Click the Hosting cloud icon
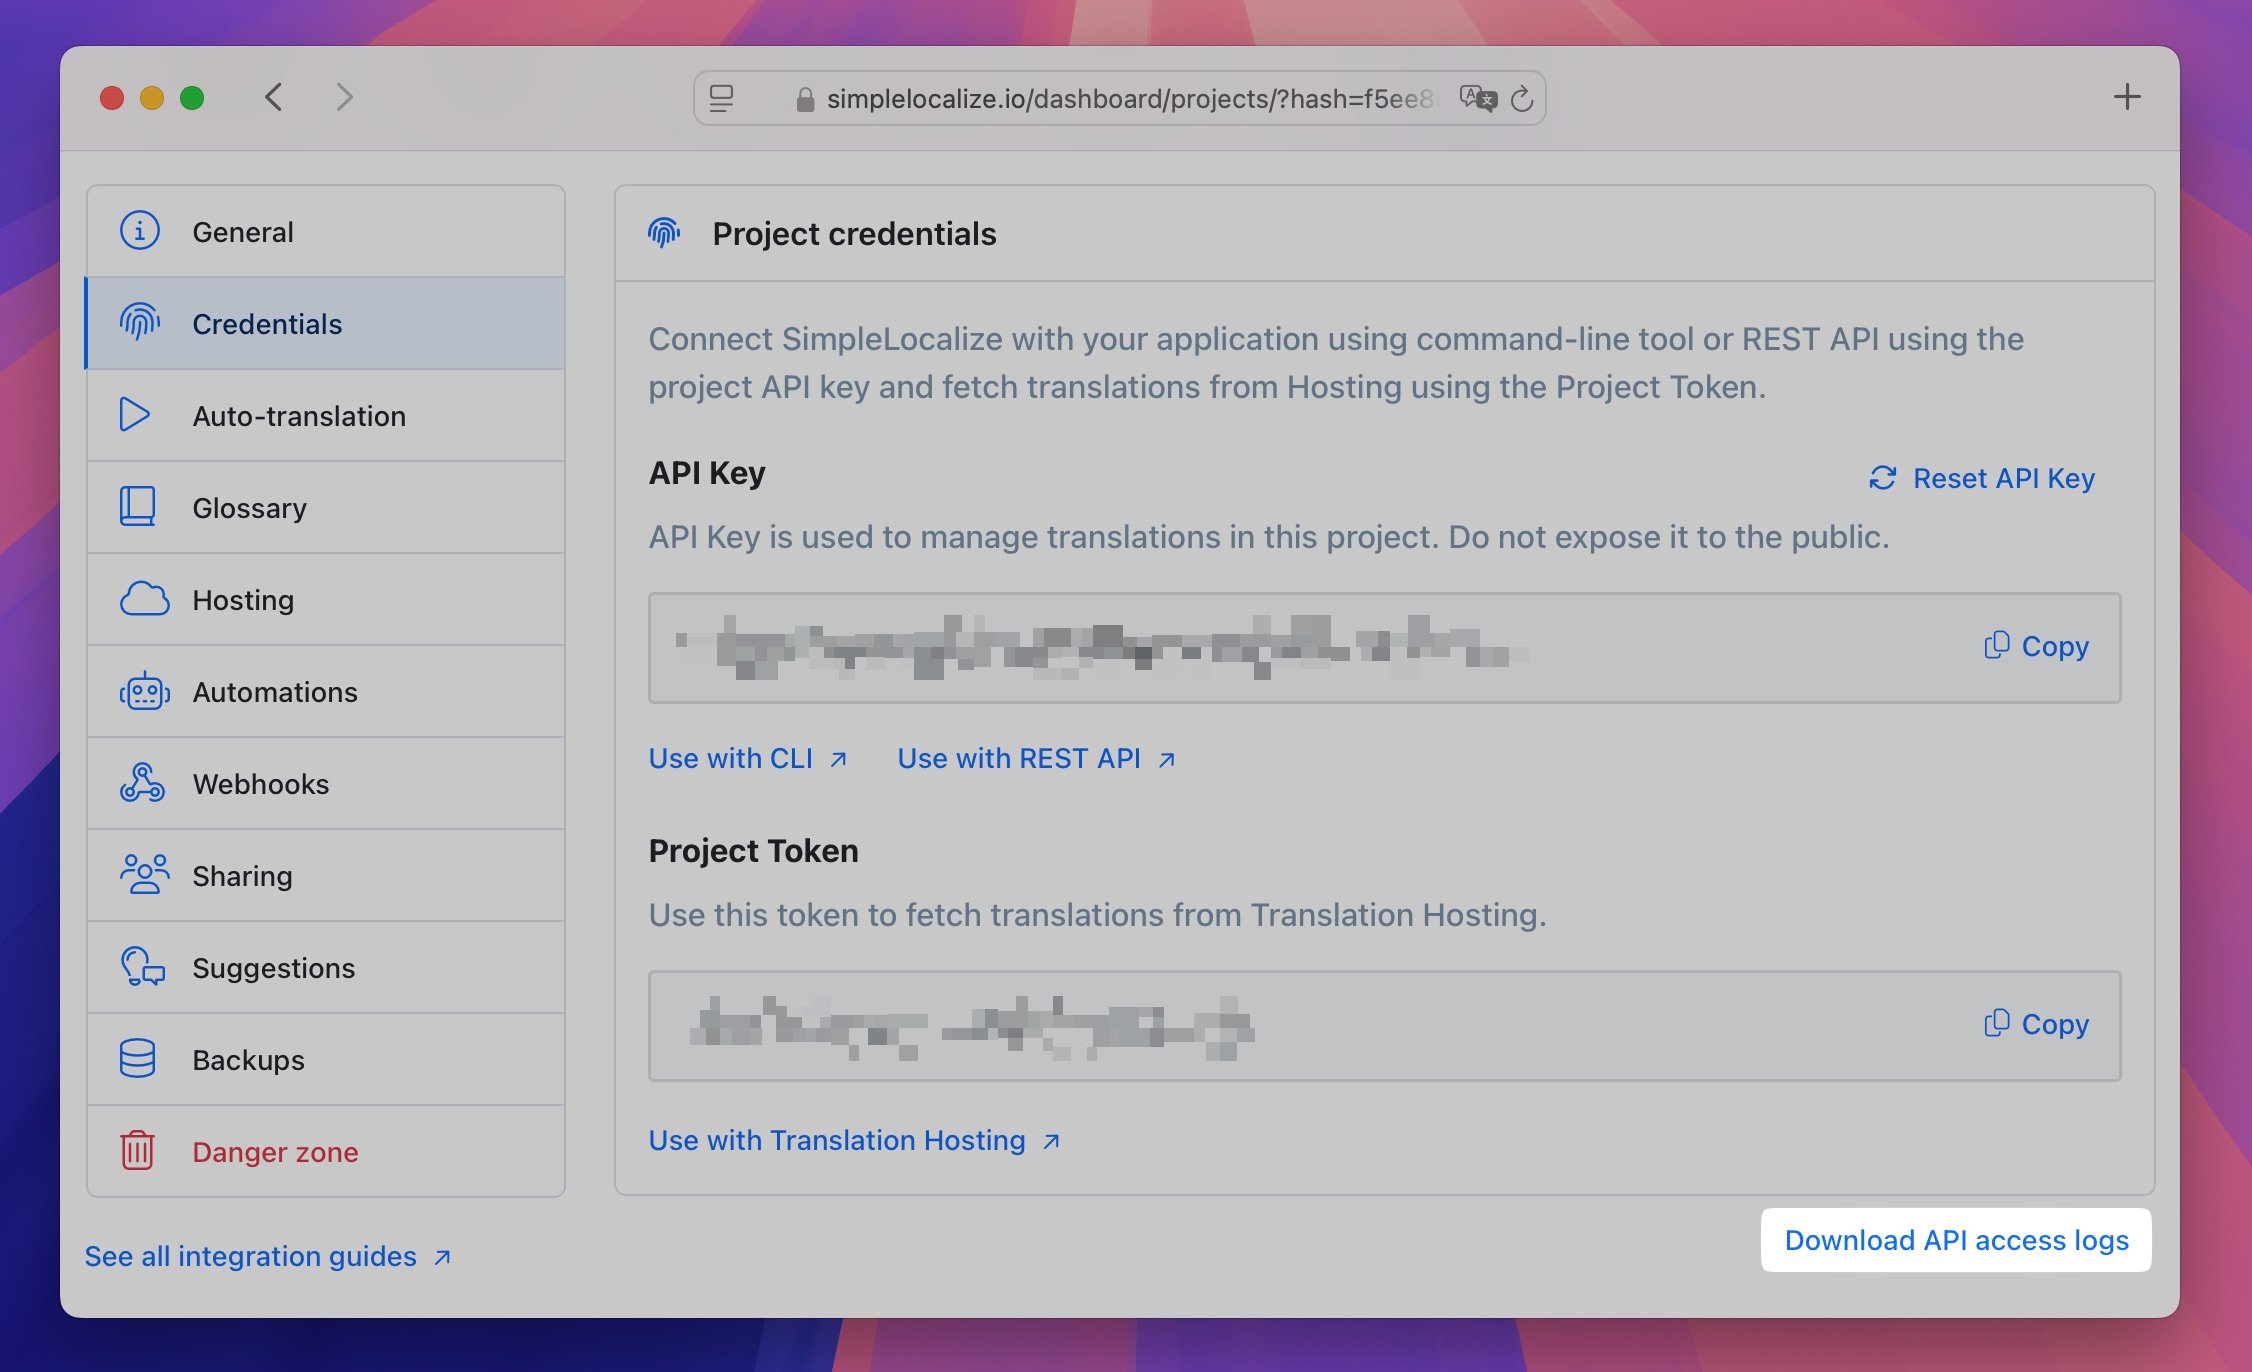 [x=144, y=599]
